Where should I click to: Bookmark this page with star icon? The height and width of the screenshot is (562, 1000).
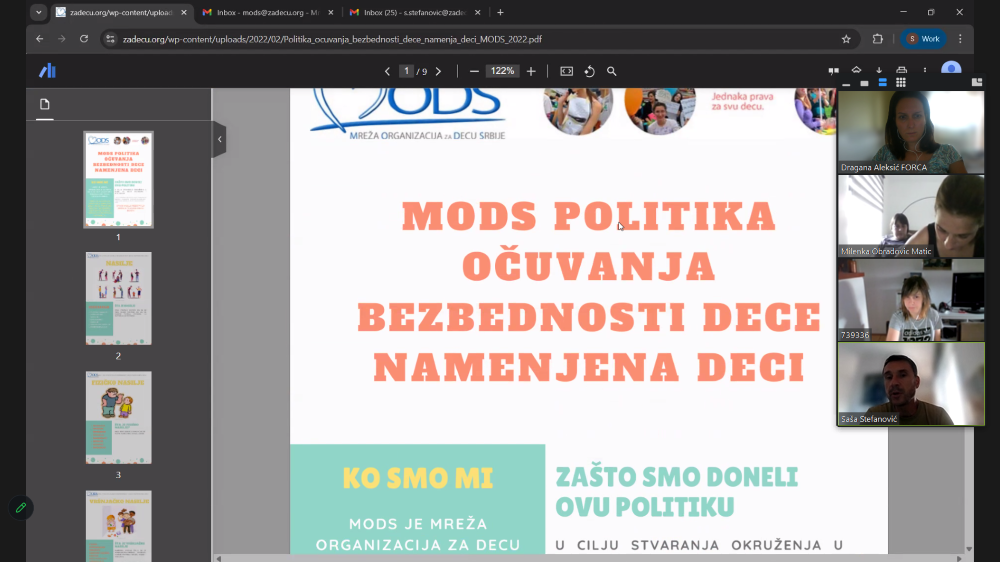click(846, 39)
